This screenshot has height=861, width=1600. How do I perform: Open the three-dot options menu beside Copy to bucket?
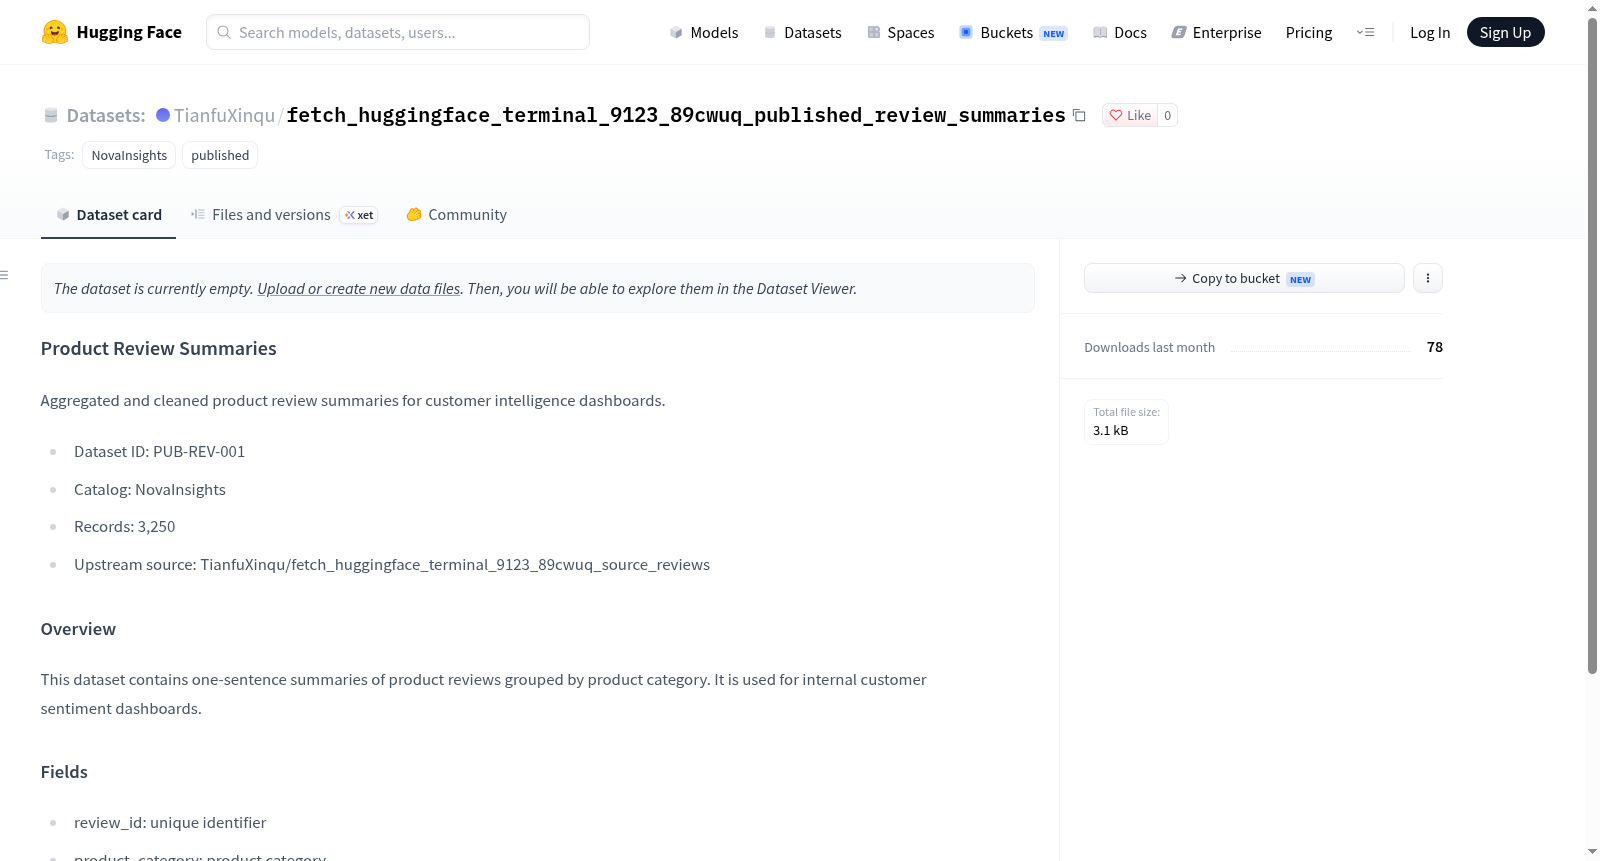tap(1428, 278)
